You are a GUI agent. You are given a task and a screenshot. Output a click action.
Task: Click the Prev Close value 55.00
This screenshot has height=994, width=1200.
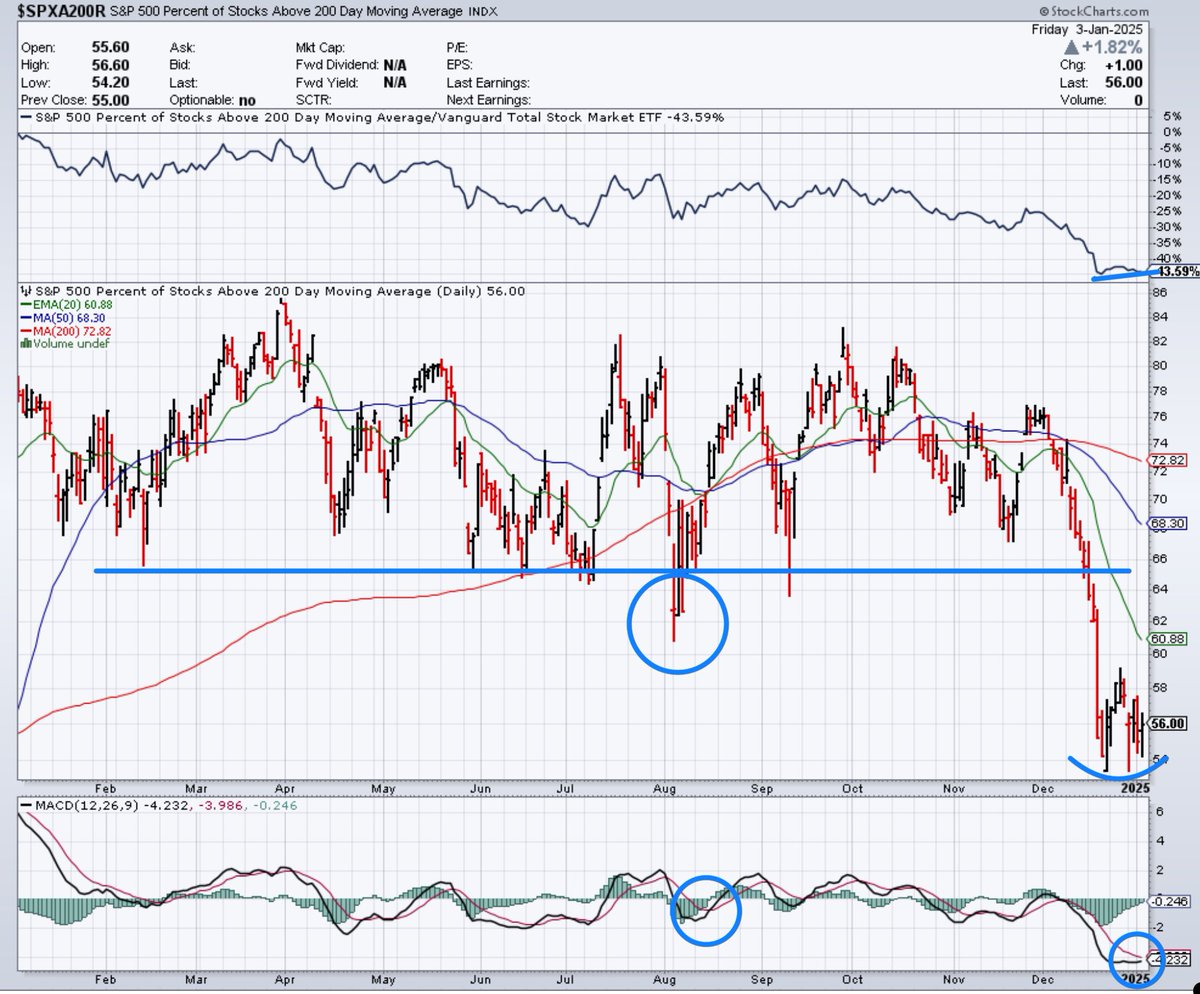click(x=109, y=101)
